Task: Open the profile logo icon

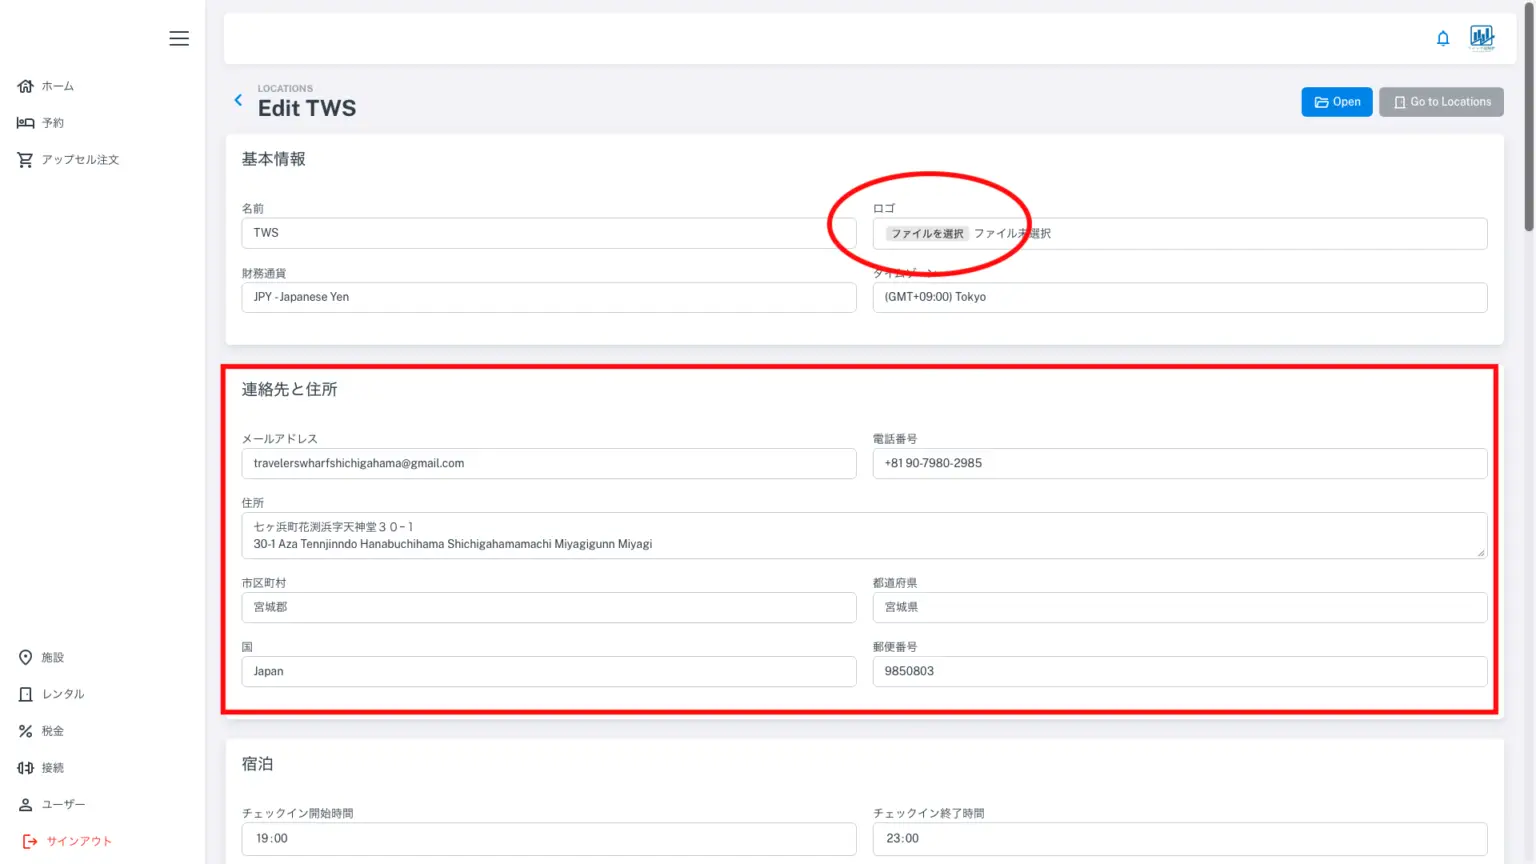Action: (1482, 38)
